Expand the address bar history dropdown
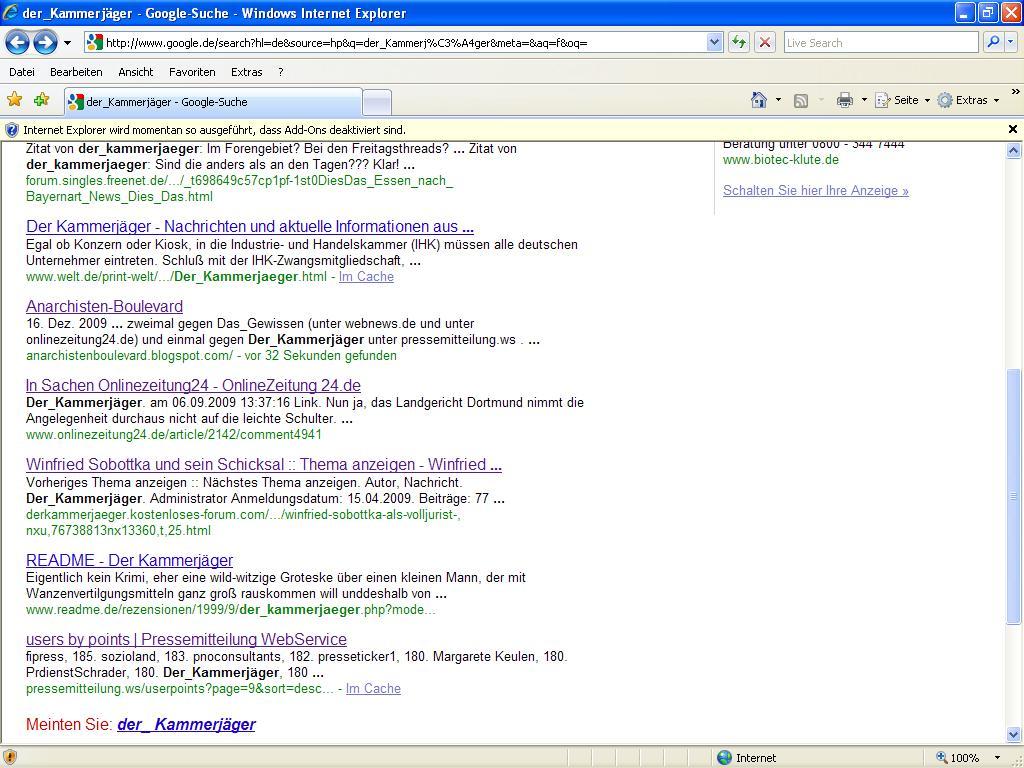This screenshot has height=768, width=1024. tap(714, 43)
